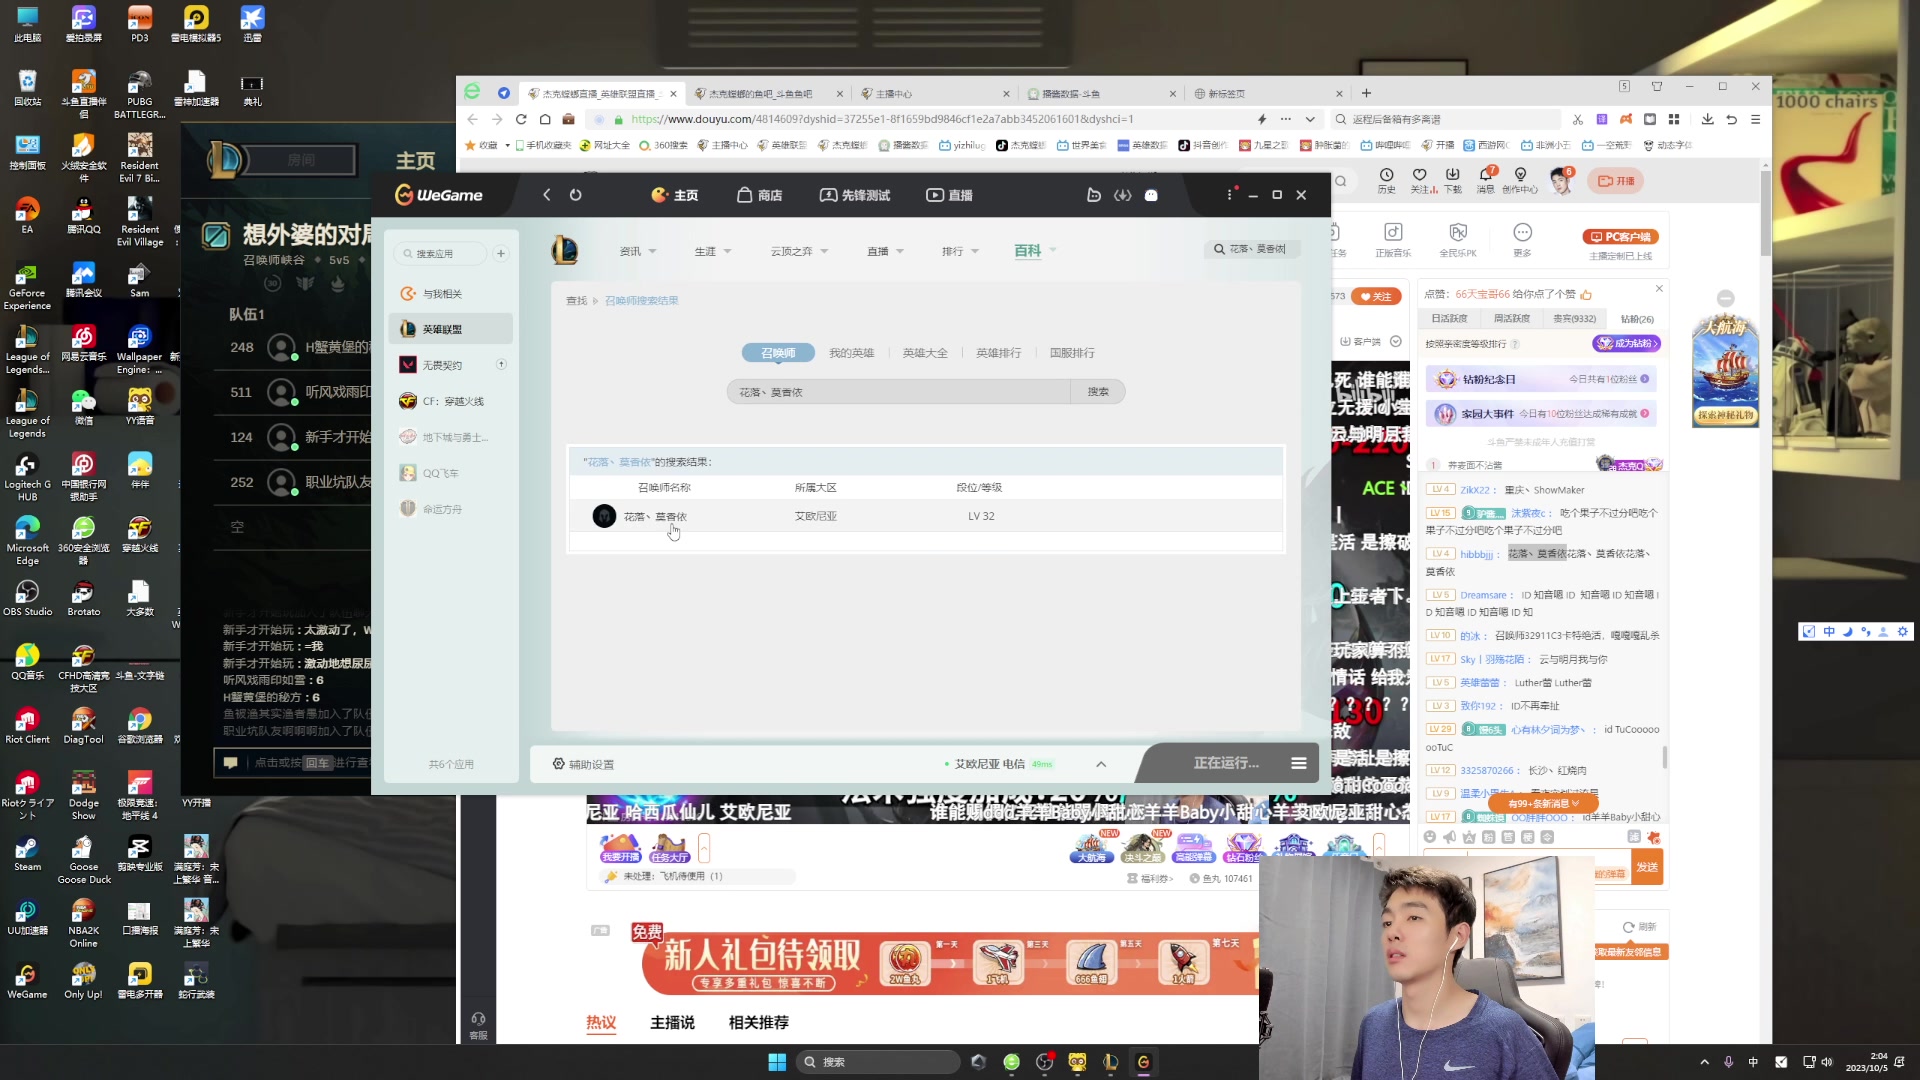Open Windows Start menu
Screen dimensions: 1920x1080
coord(777,1062)
